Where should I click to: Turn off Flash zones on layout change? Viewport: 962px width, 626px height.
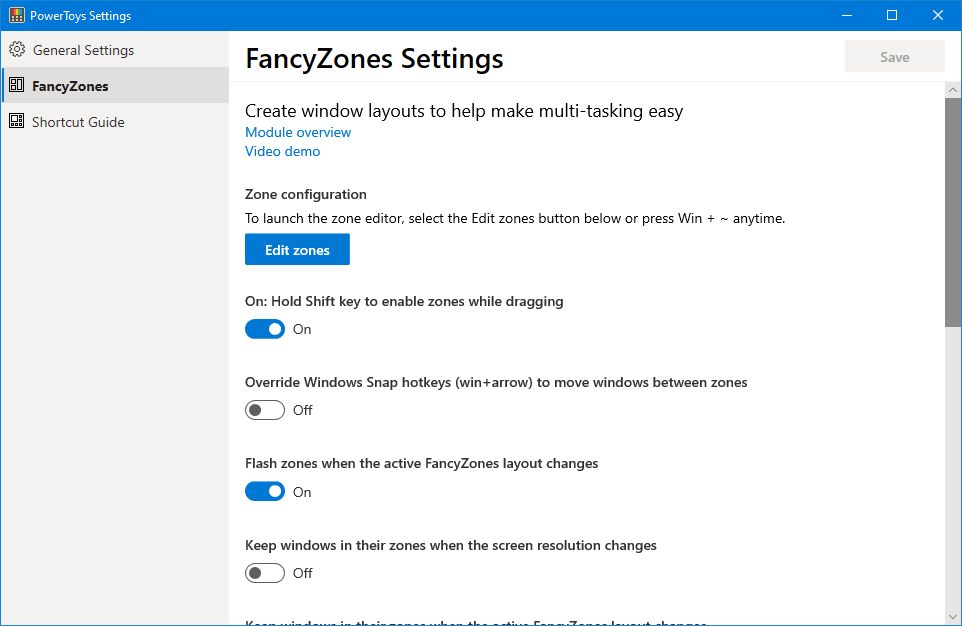pyautogui.click(x=265, y=492)
